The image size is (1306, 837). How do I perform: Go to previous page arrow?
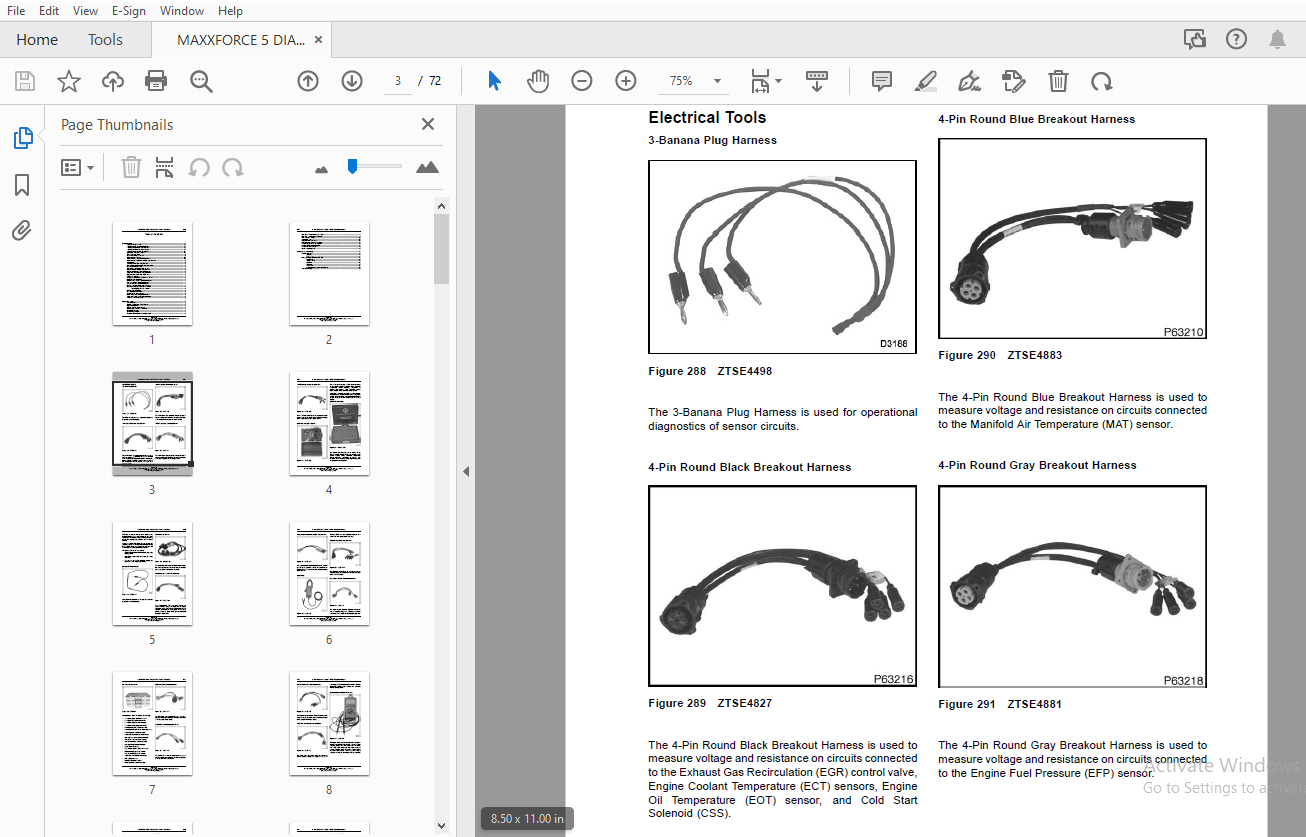pos(308,81)
